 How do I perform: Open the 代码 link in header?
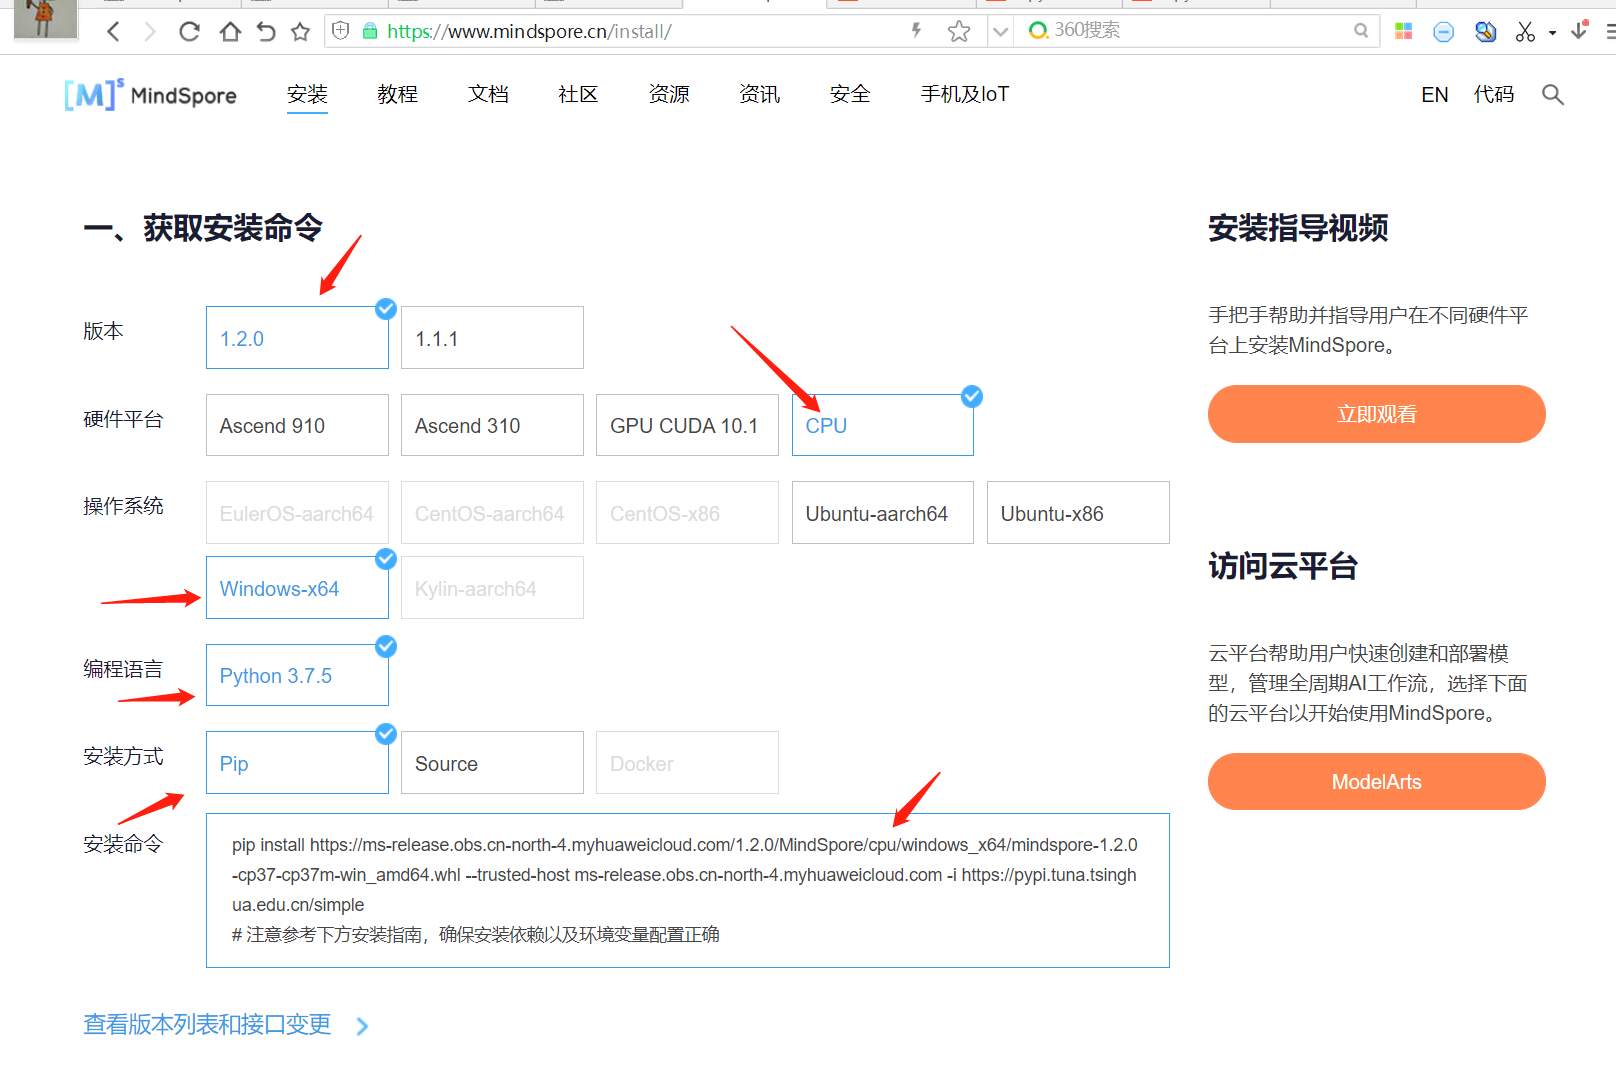pos(1494,94)
